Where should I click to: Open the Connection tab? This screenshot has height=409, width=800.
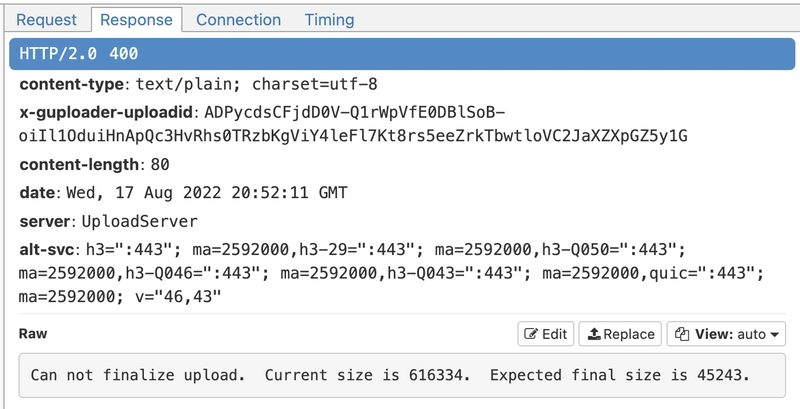[238, 20]
